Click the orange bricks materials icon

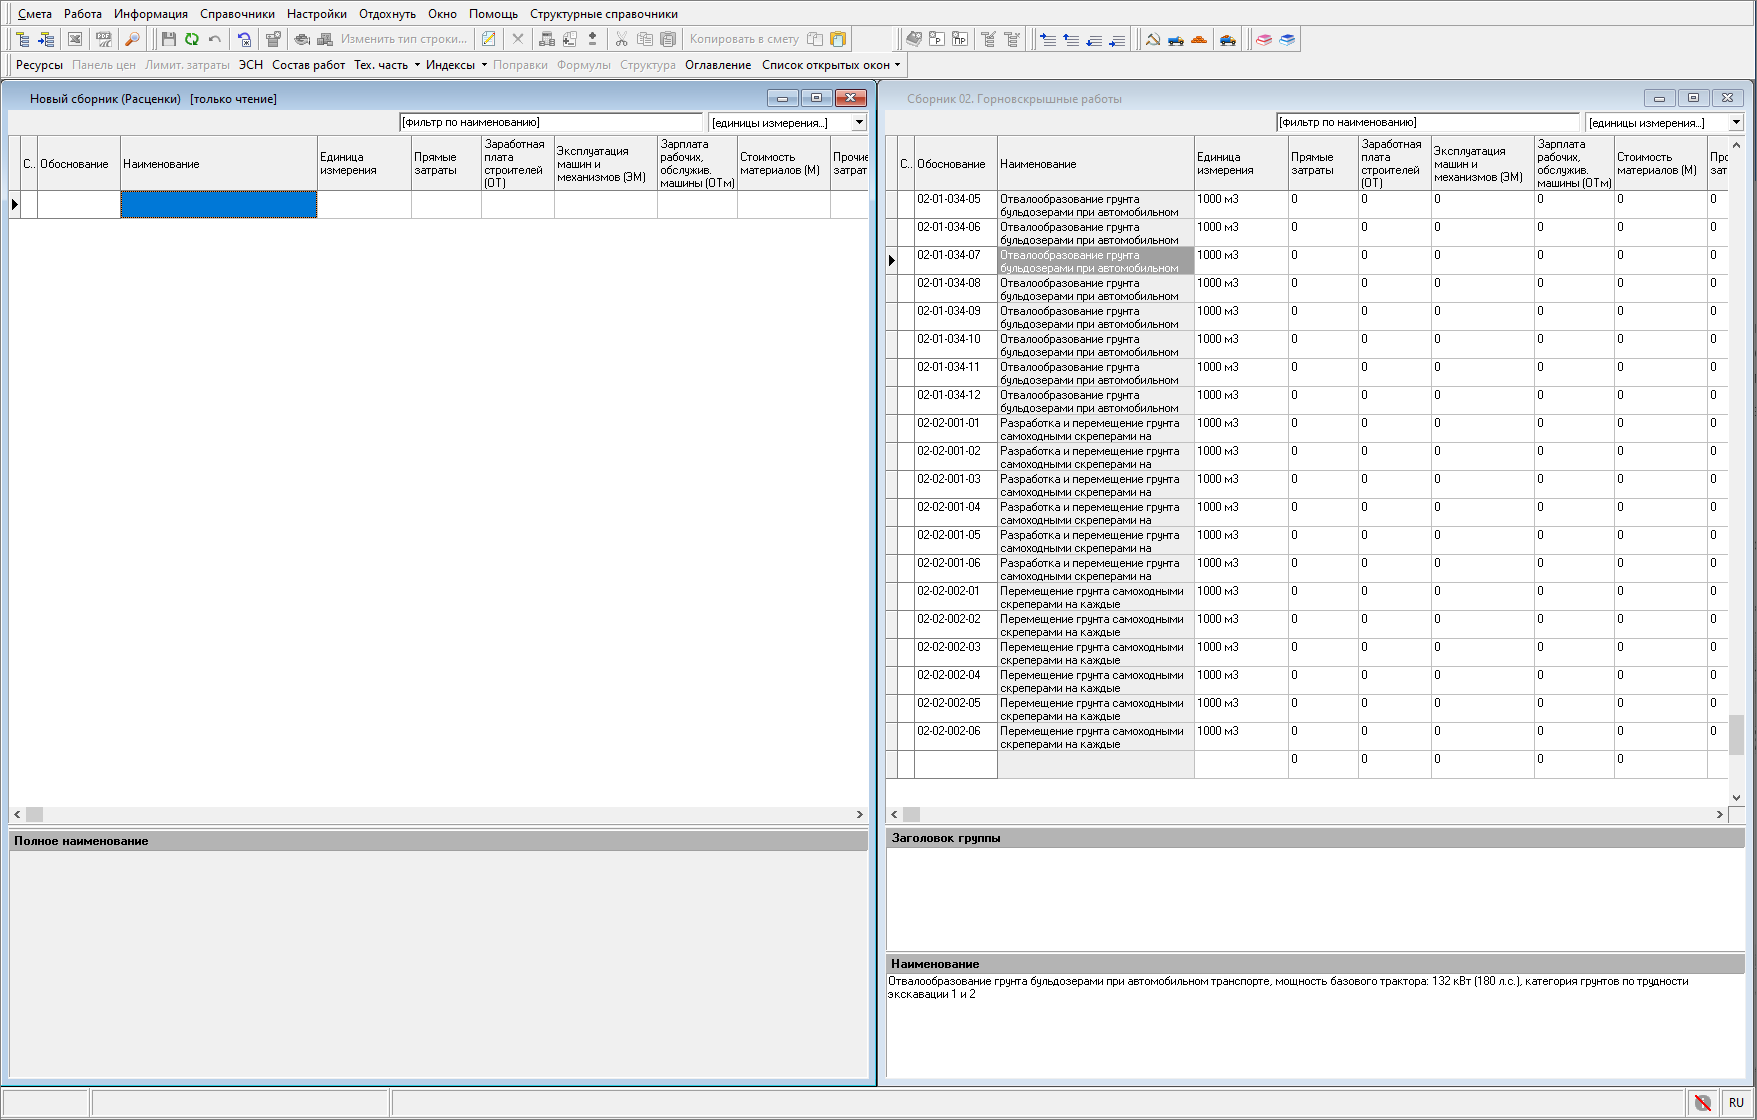tap(1199, 39)
